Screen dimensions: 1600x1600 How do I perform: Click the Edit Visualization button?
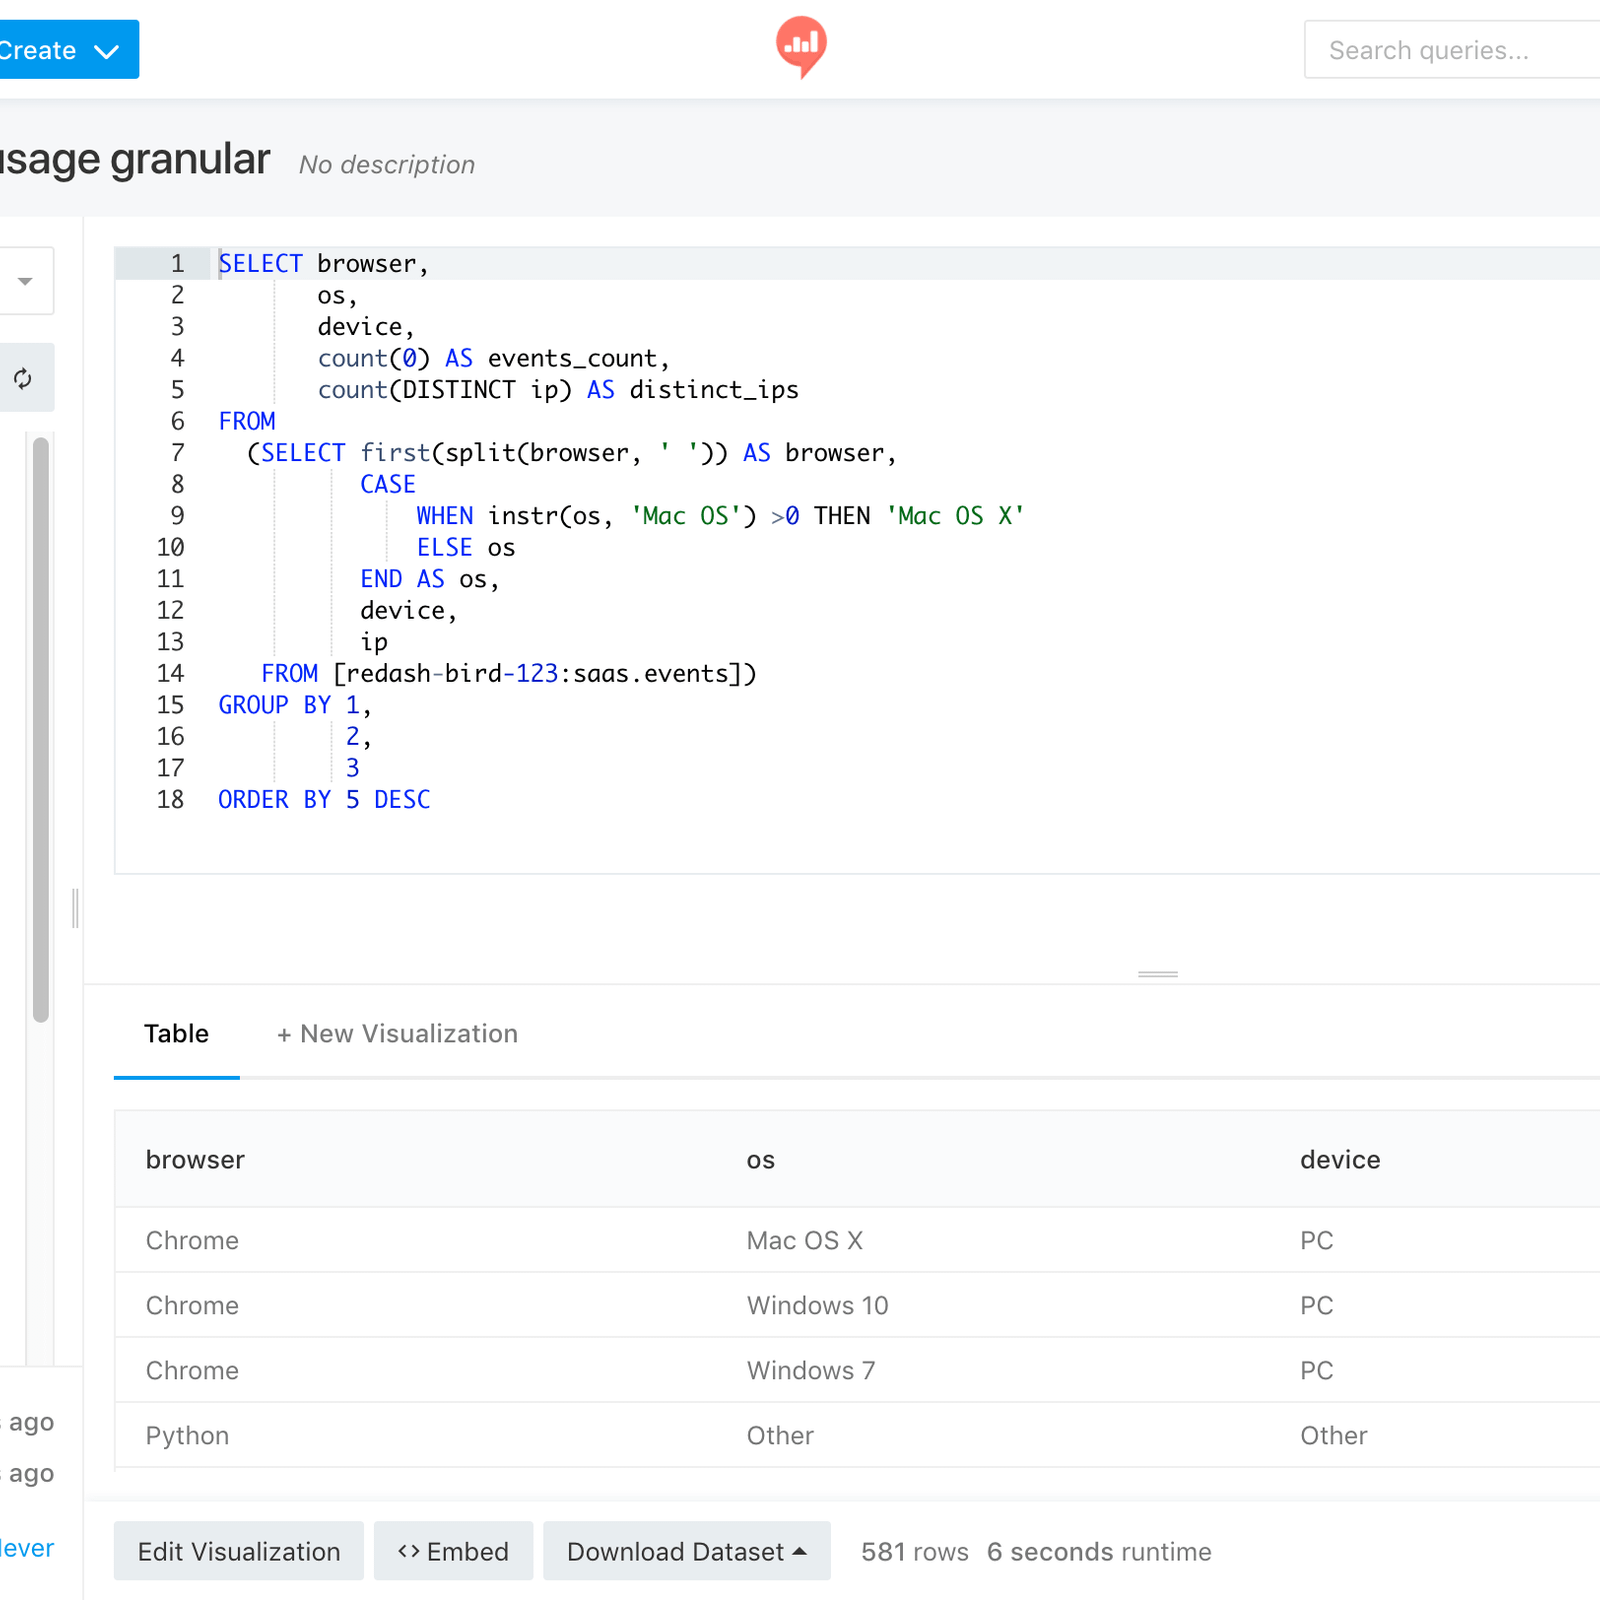click(239, 1551)
